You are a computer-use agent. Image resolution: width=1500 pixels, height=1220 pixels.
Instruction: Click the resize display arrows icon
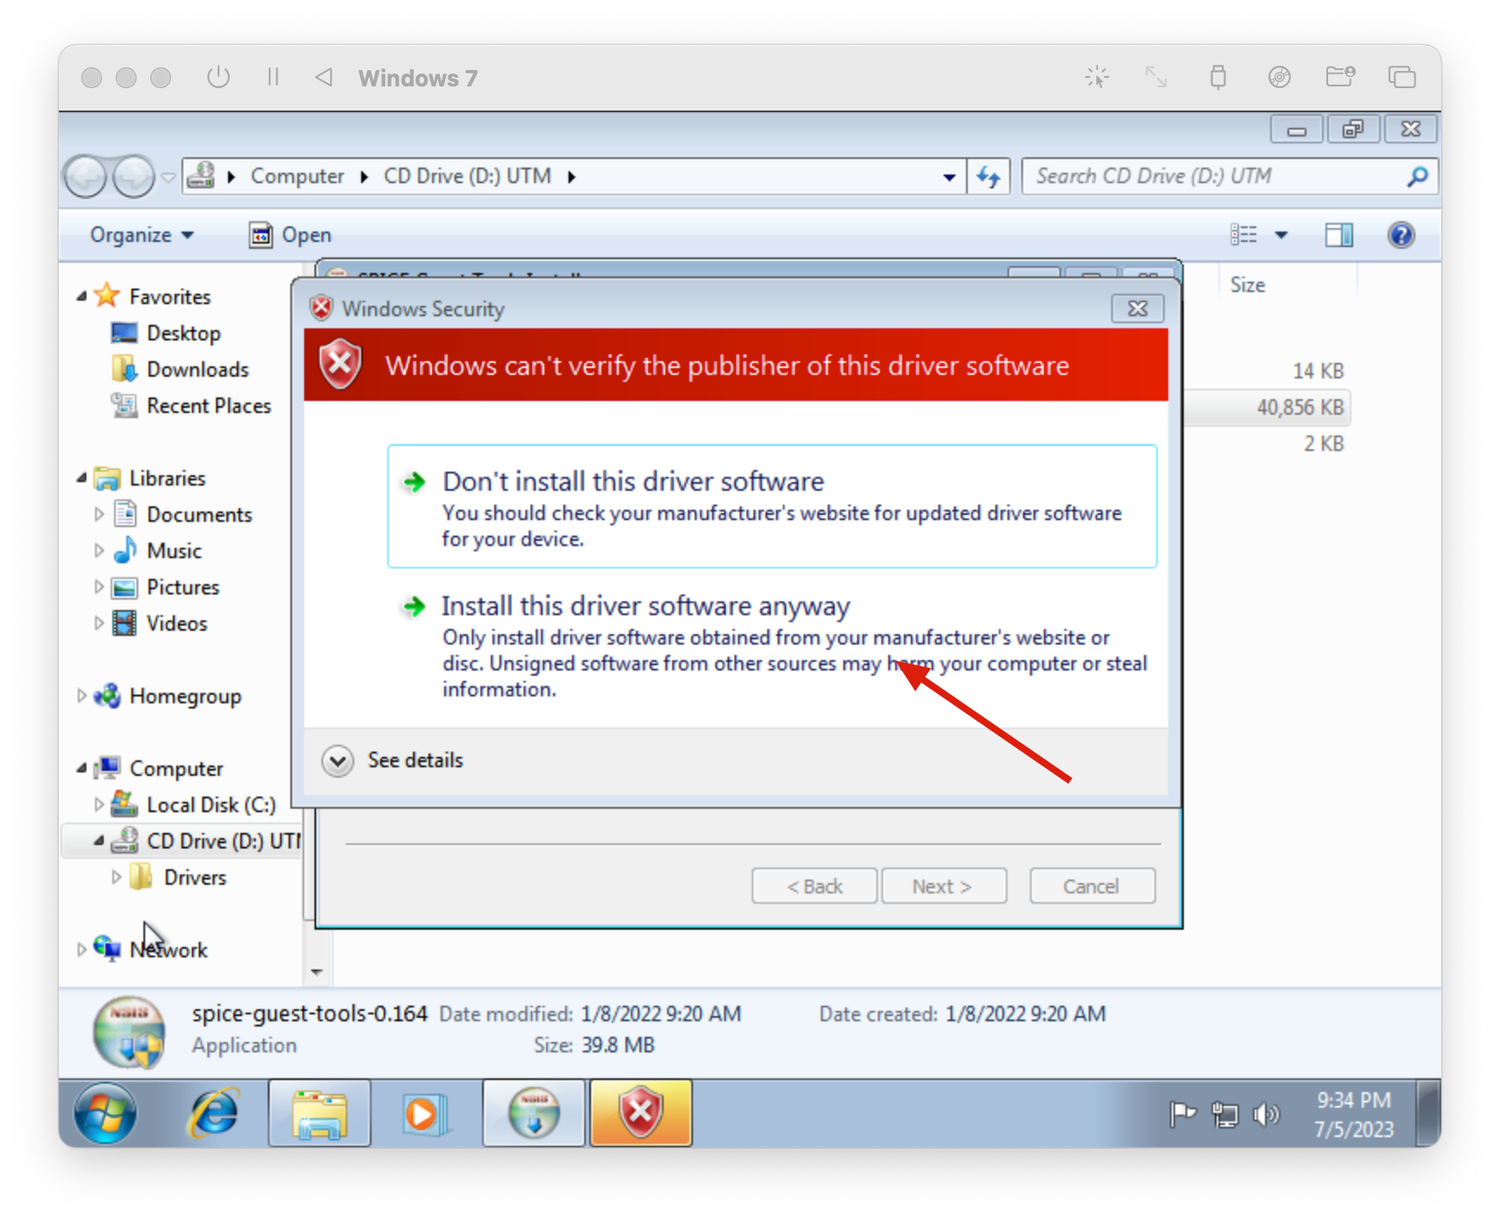pos(1156,77)
